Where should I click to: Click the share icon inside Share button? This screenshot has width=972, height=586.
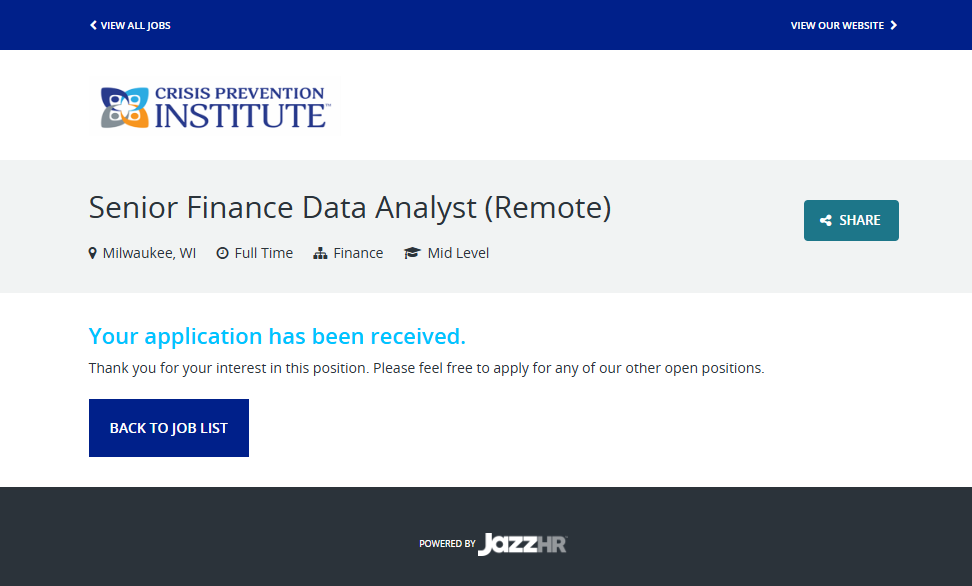tap(826, 221)
